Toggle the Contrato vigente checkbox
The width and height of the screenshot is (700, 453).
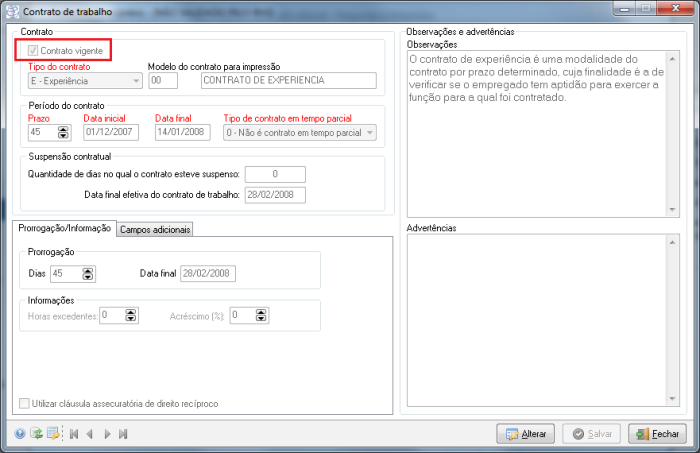point(34,50)
